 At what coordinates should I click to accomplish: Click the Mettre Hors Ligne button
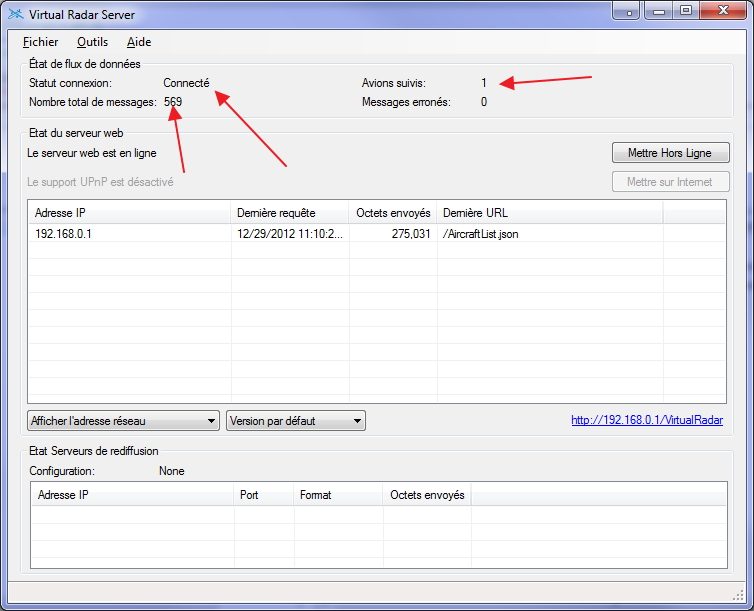pyautogui.click(x=670, y=153)
